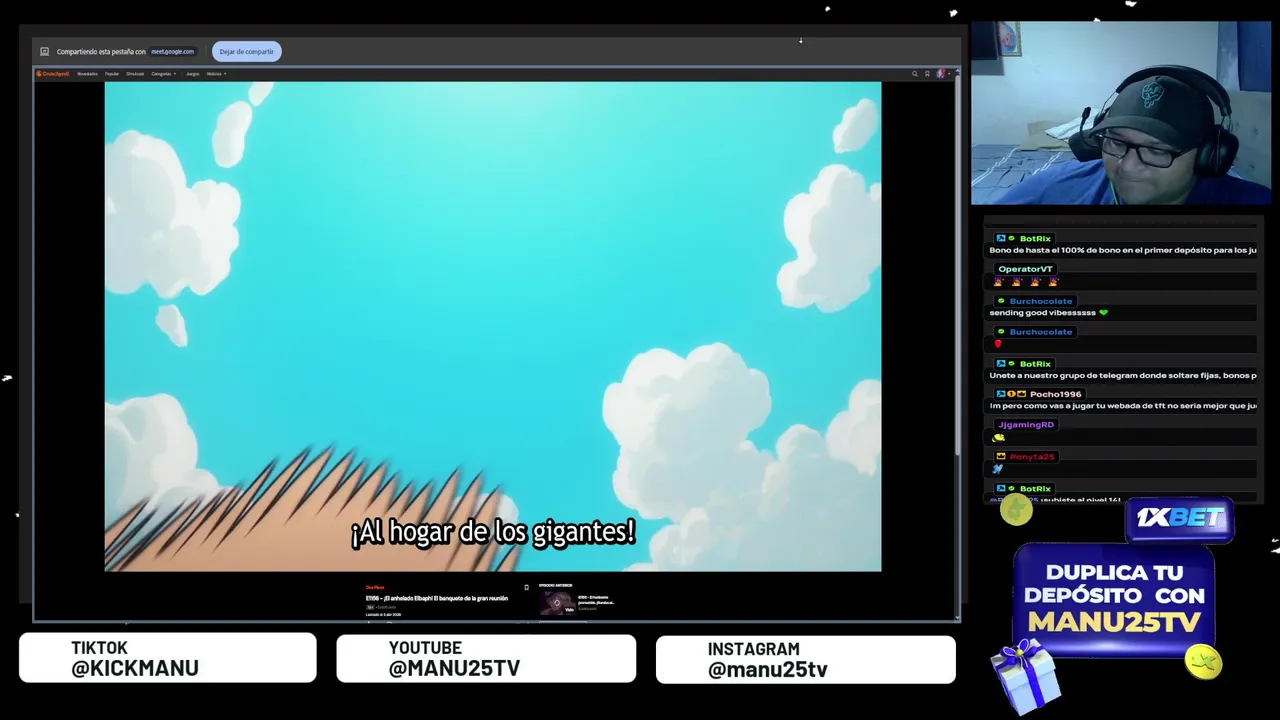
Task: Expand the Categorías dropdown
Action: pos(163,74)
